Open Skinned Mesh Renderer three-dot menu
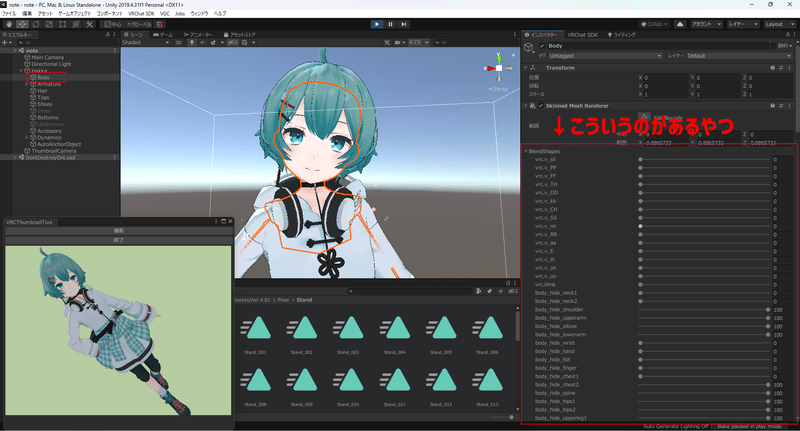This screenshot has width=800, height=431. pos(789,106)
